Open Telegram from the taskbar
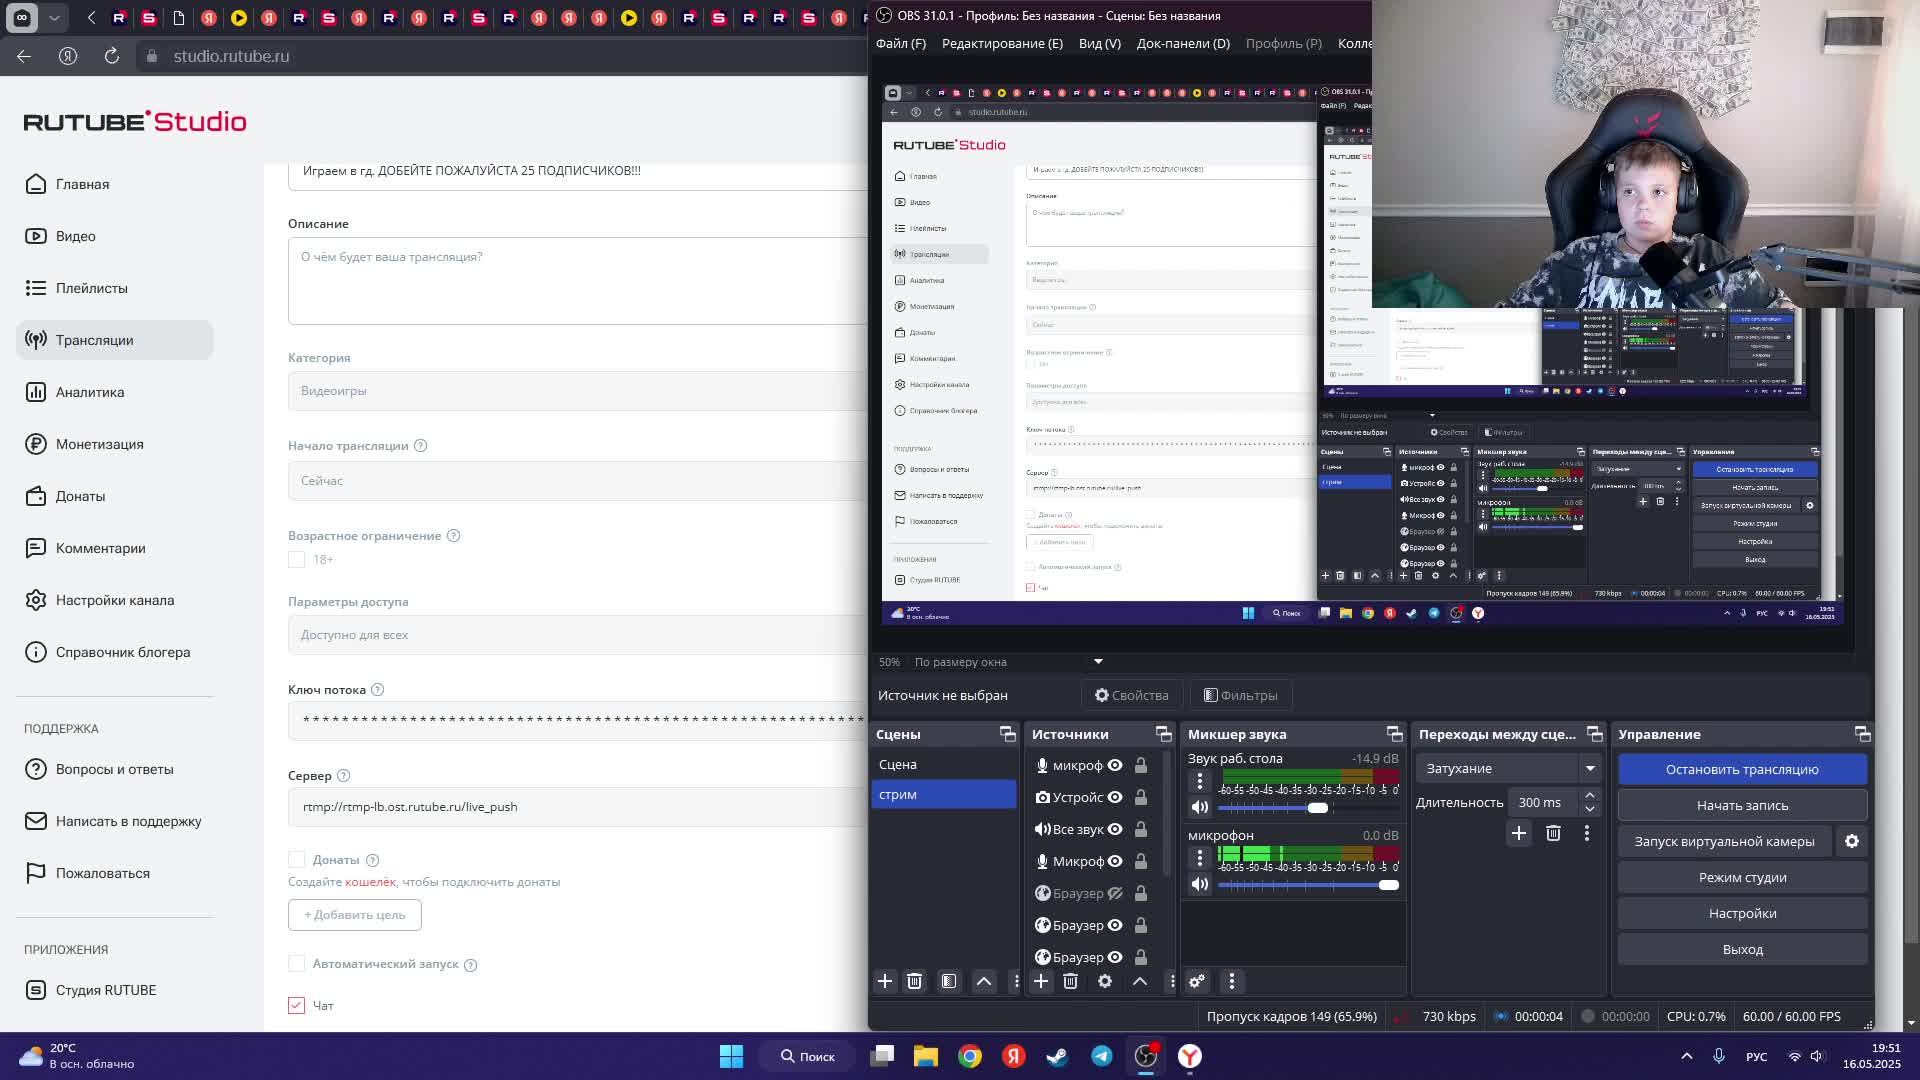Screen dimensions: 1920x1080 click(x=1102, y=1056)
